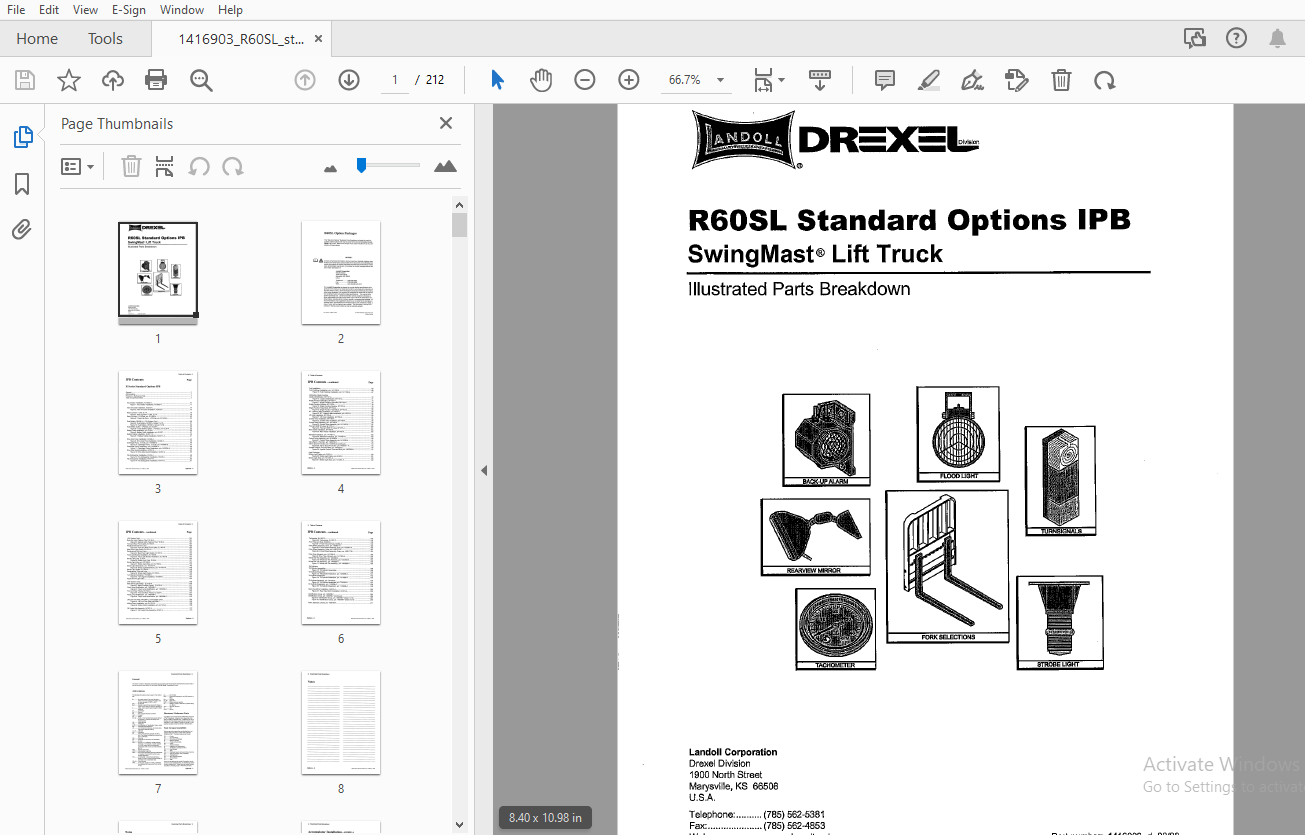The image size is (1305, 835).
Task: Add a comment sticky note
Action: [x=885, y=80]
